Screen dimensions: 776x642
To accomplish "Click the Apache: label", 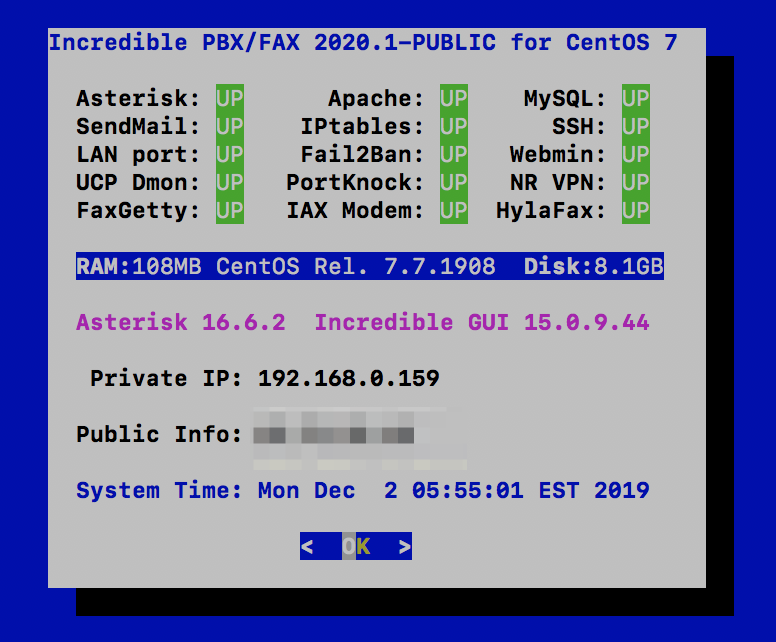I will (376, 98).
